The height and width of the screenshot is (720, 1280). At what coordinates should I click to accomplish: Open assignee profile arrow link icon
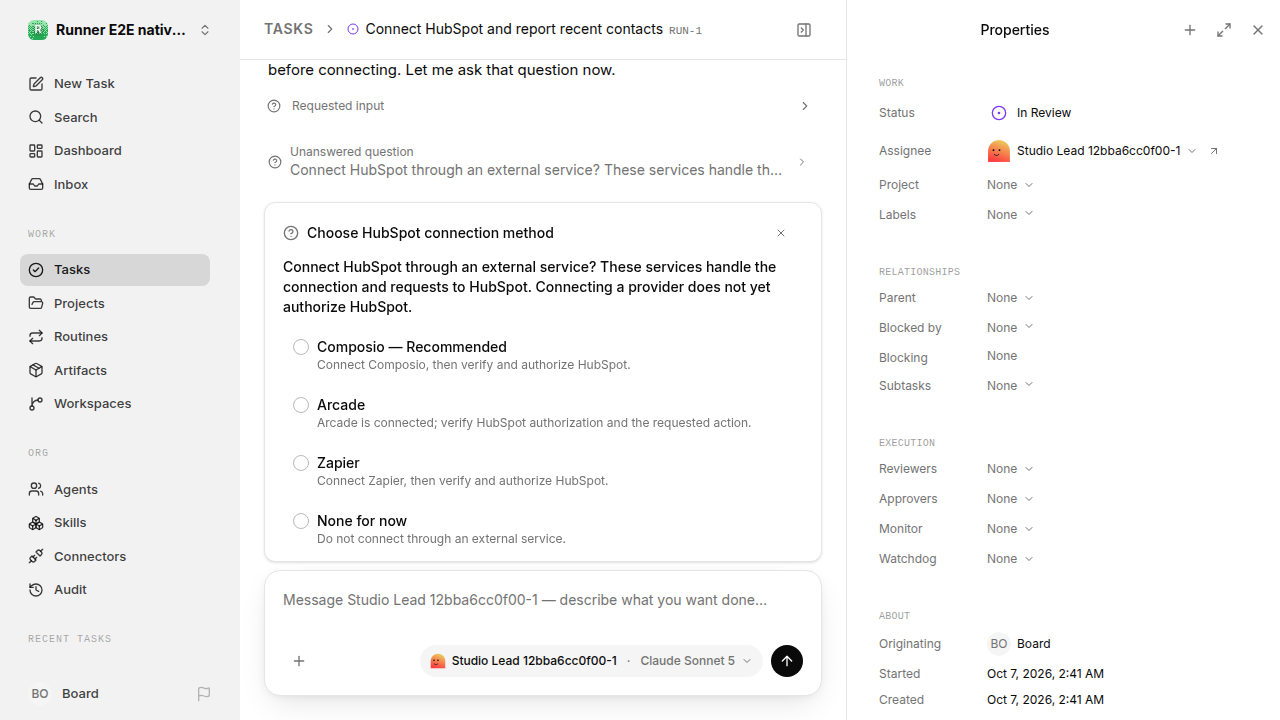pos(1214,151)
